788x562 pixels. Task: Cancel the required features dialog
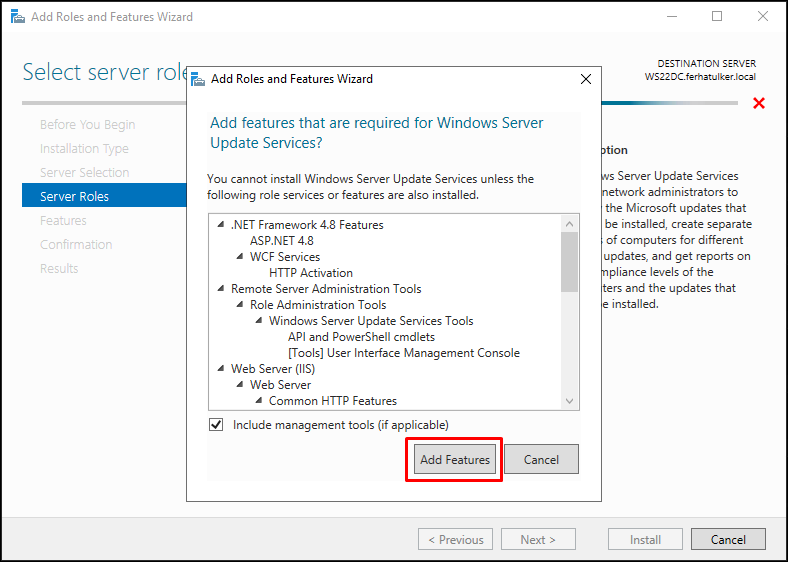(x=541, y=459)
